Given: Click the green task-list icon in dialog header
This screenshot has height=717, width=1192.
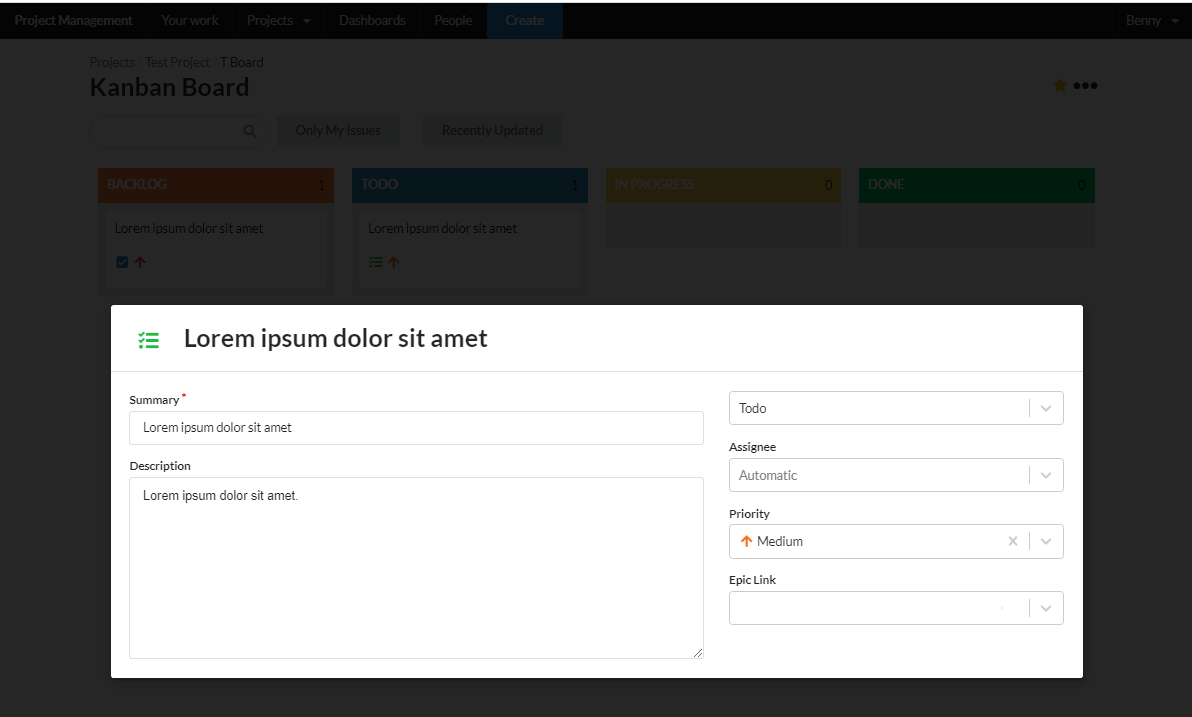Looking at the screenshot, I should 148,340.
